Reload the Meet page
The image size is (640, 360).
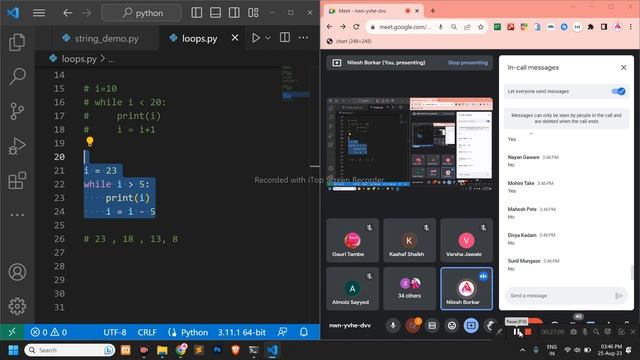(x=356, y=27)
